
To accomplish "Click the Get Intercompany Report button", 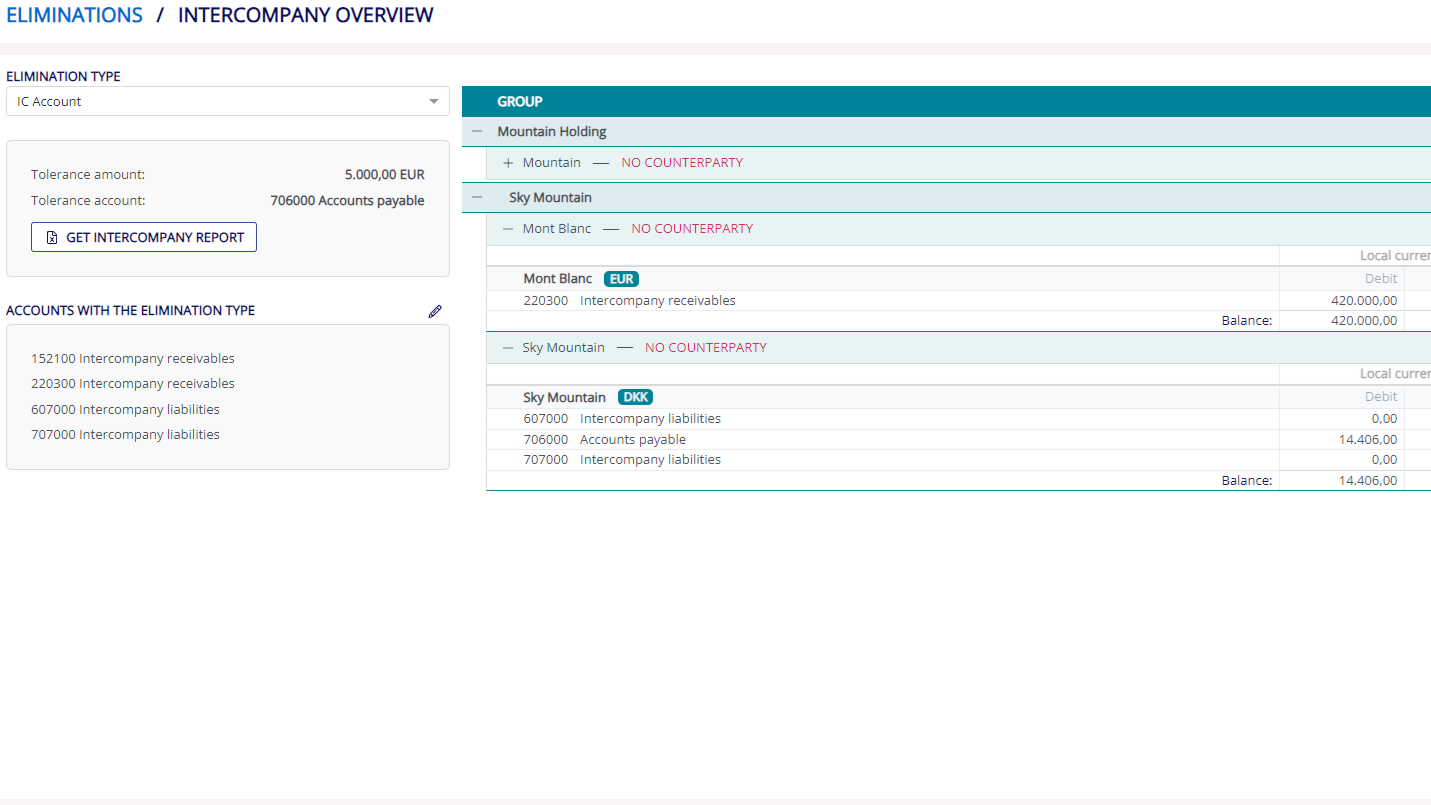I will [144, 237].
